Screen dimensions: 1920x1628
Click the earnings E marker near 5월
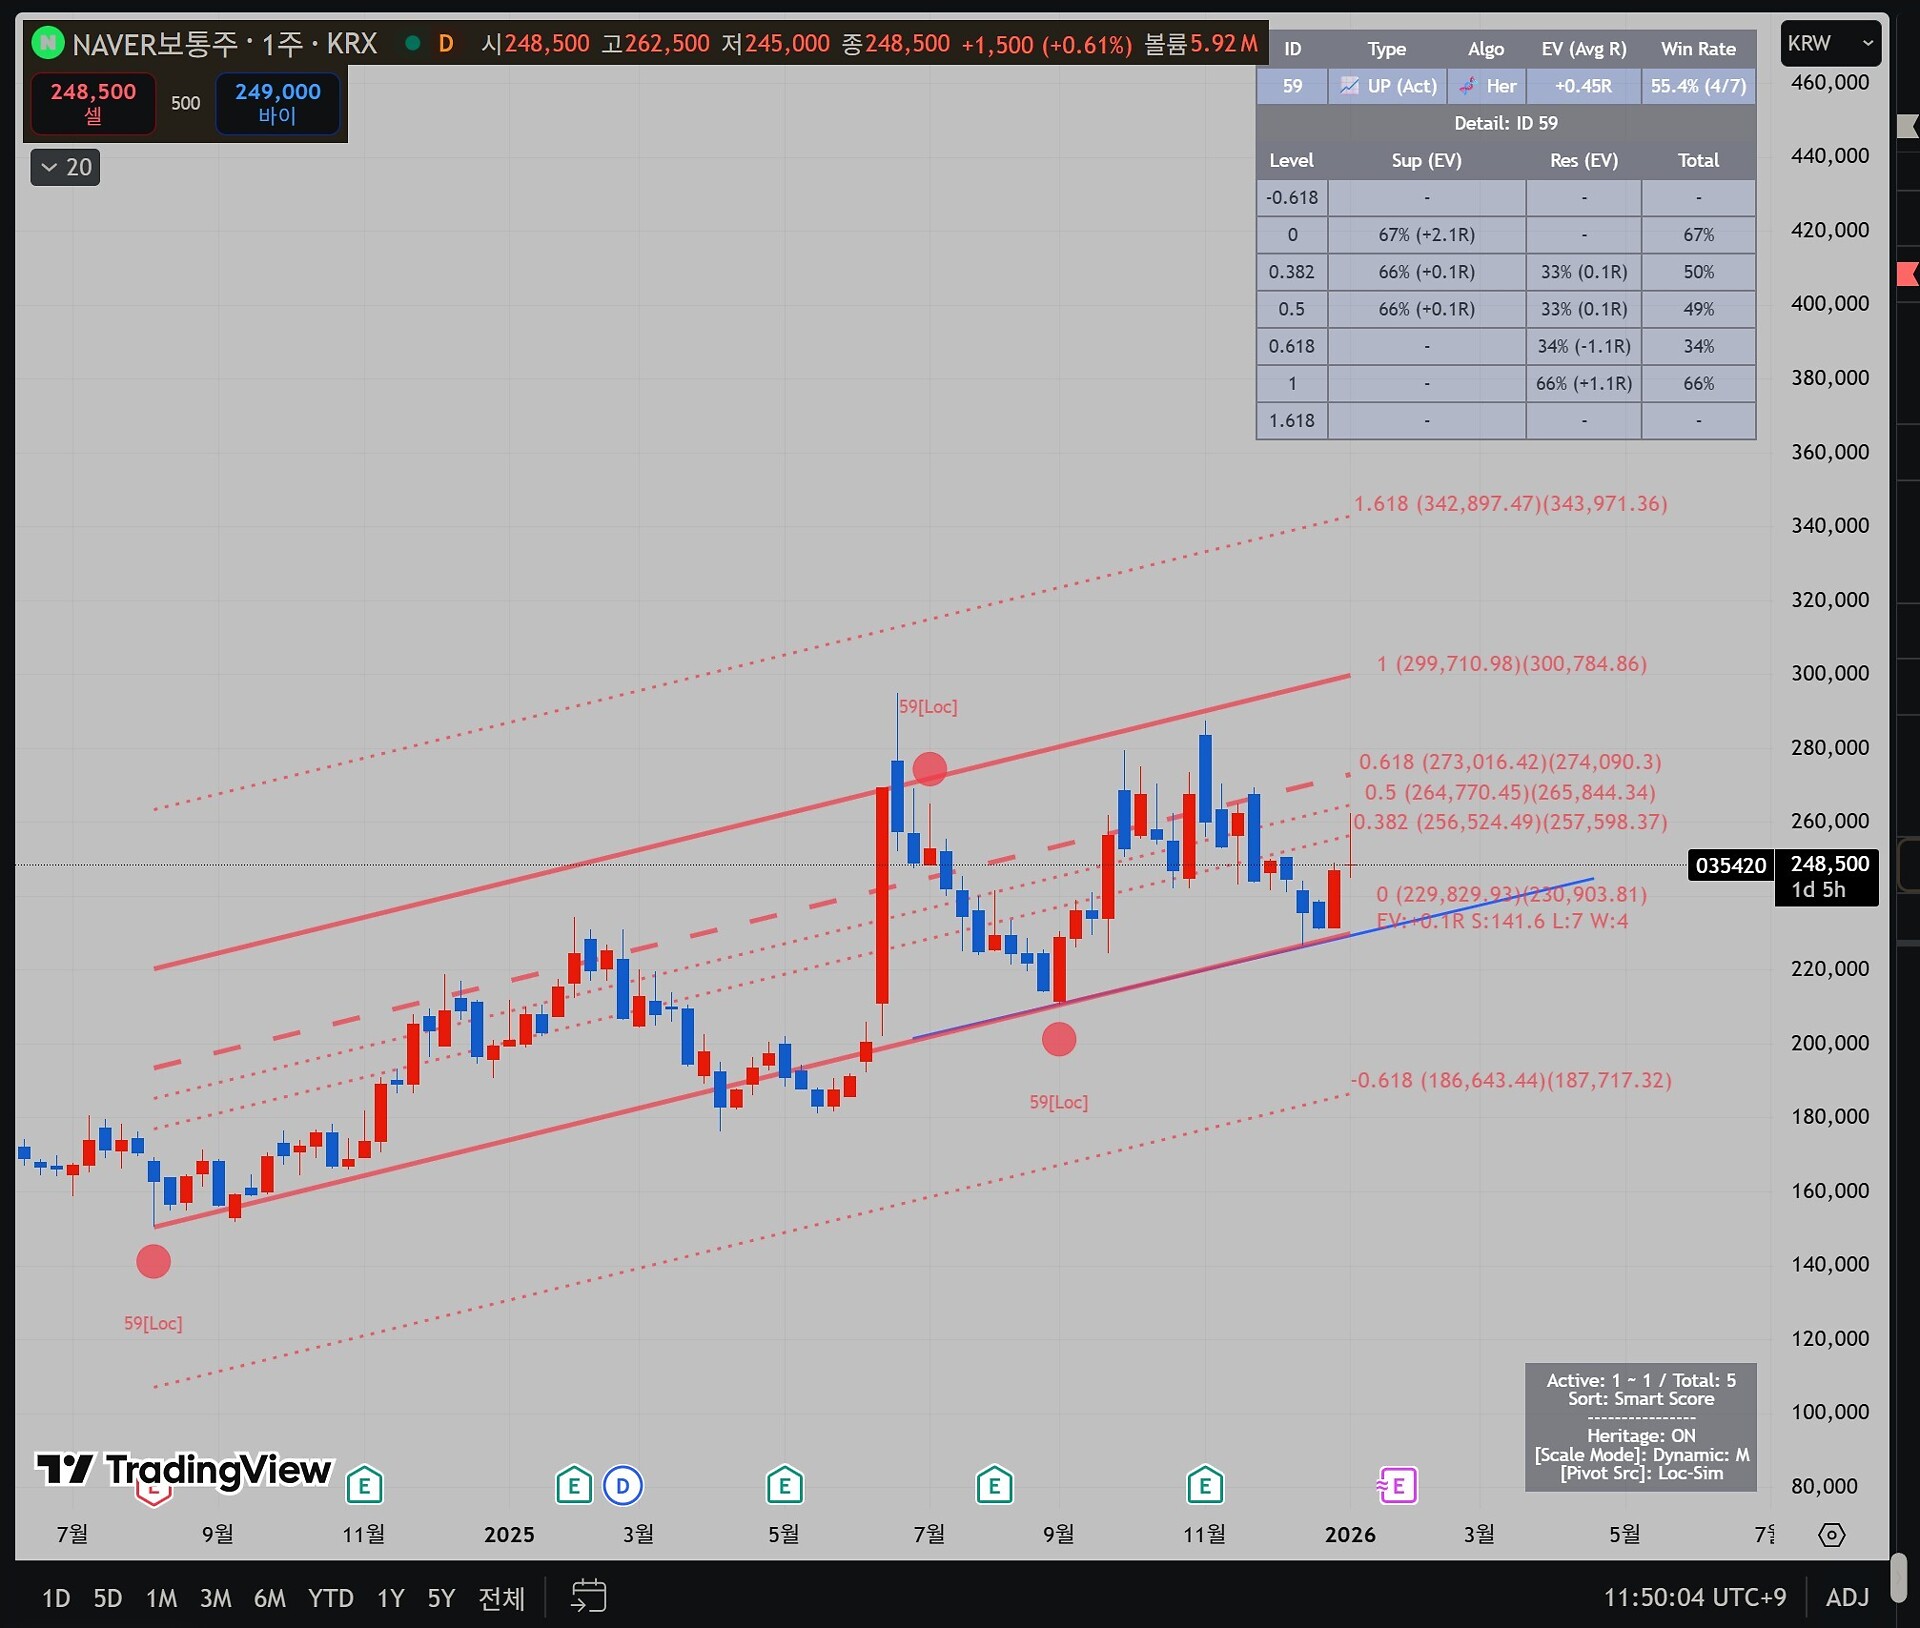point(785,1486)
